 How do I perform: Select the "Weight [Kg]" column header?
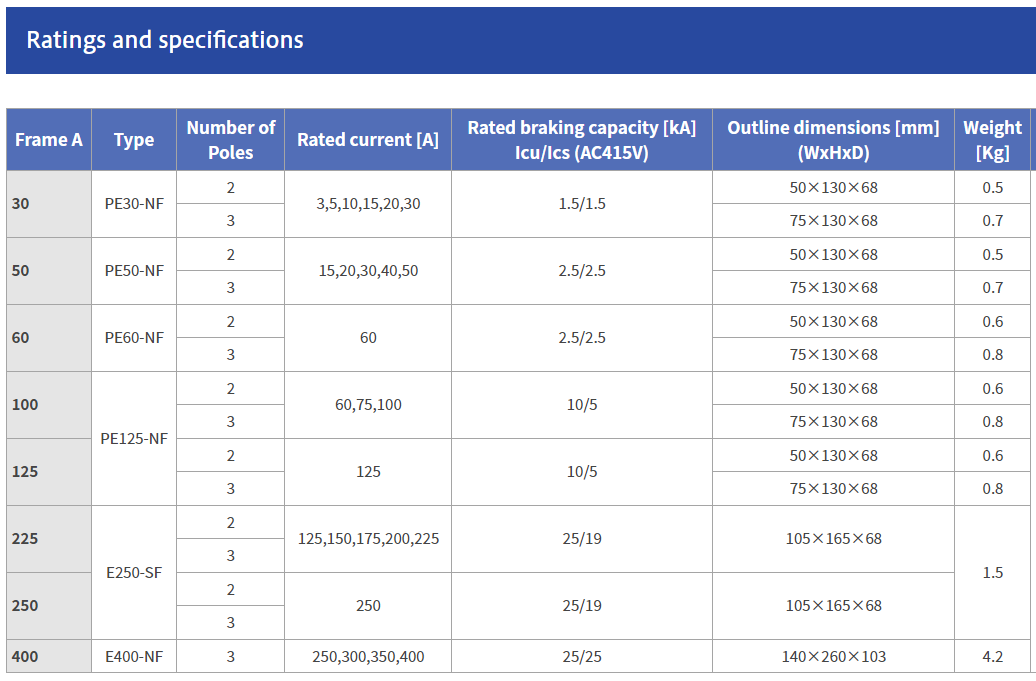[992, 140]
